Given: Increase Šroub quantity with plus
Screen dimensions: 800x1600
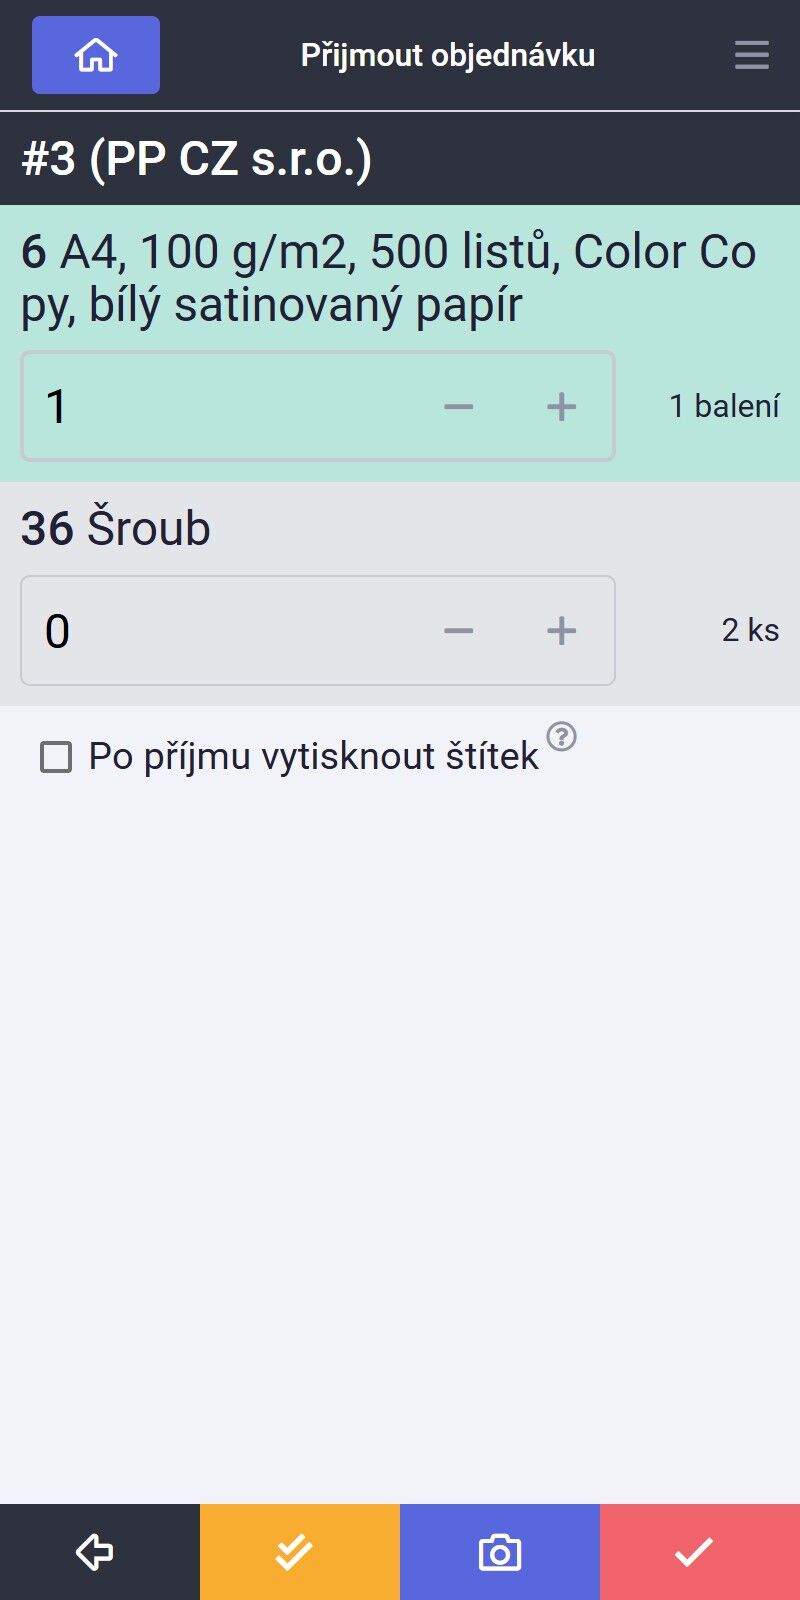Looking at the screenshot, I should click(x=562, y=631).
